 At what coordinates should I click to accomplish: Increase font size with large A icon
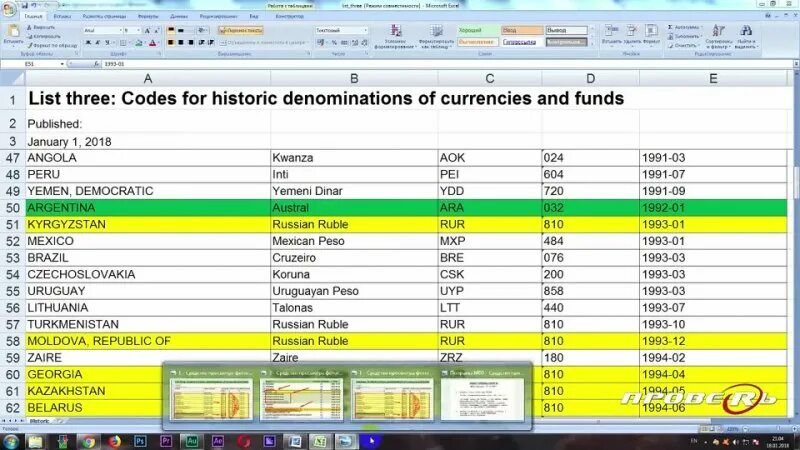(x=147, y=31)
